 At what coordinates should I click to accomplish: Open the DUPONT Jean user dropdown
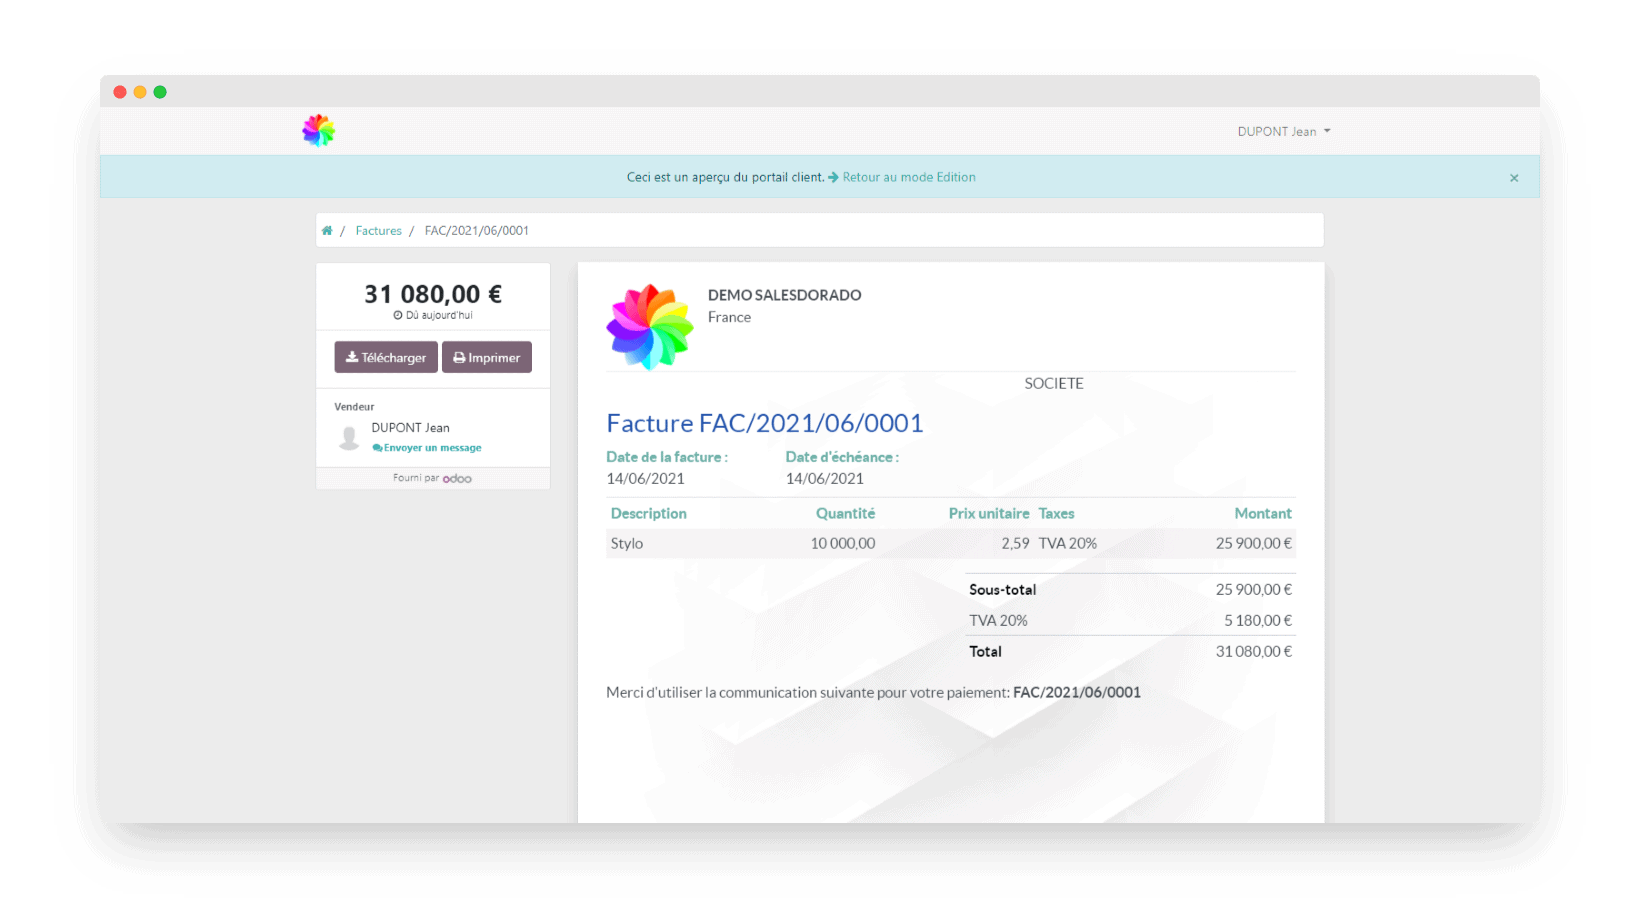click(x=1284, y=131)
